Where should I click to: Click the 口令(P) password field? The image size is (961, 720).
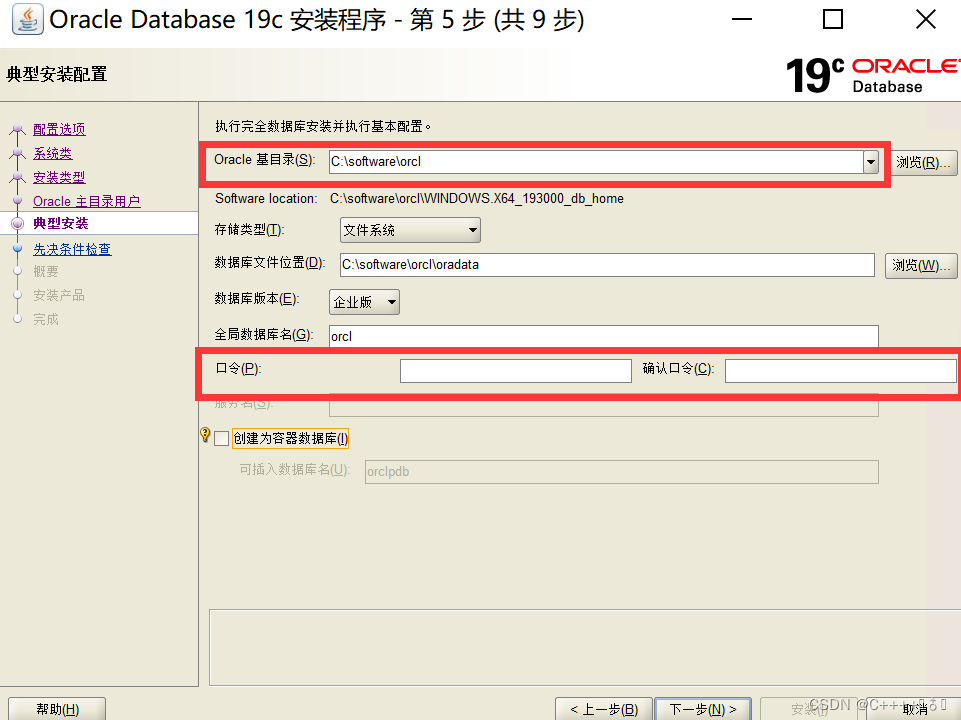point(515,371)
